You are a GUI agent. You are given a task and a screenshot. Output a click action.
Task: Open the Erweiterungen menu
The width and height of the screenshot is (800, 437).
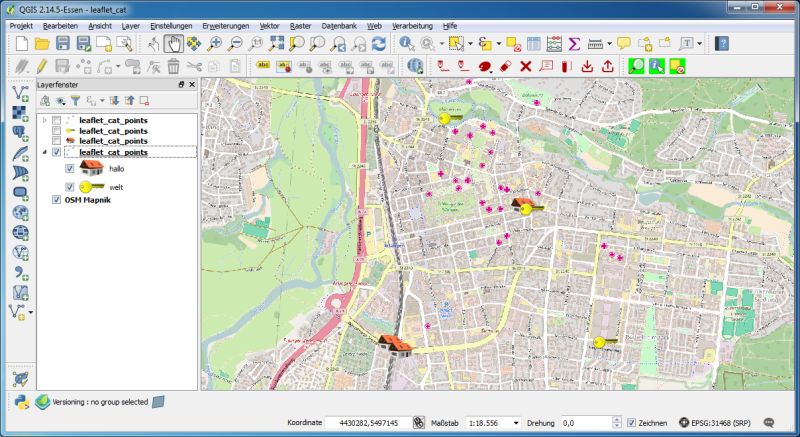point(226,26)
